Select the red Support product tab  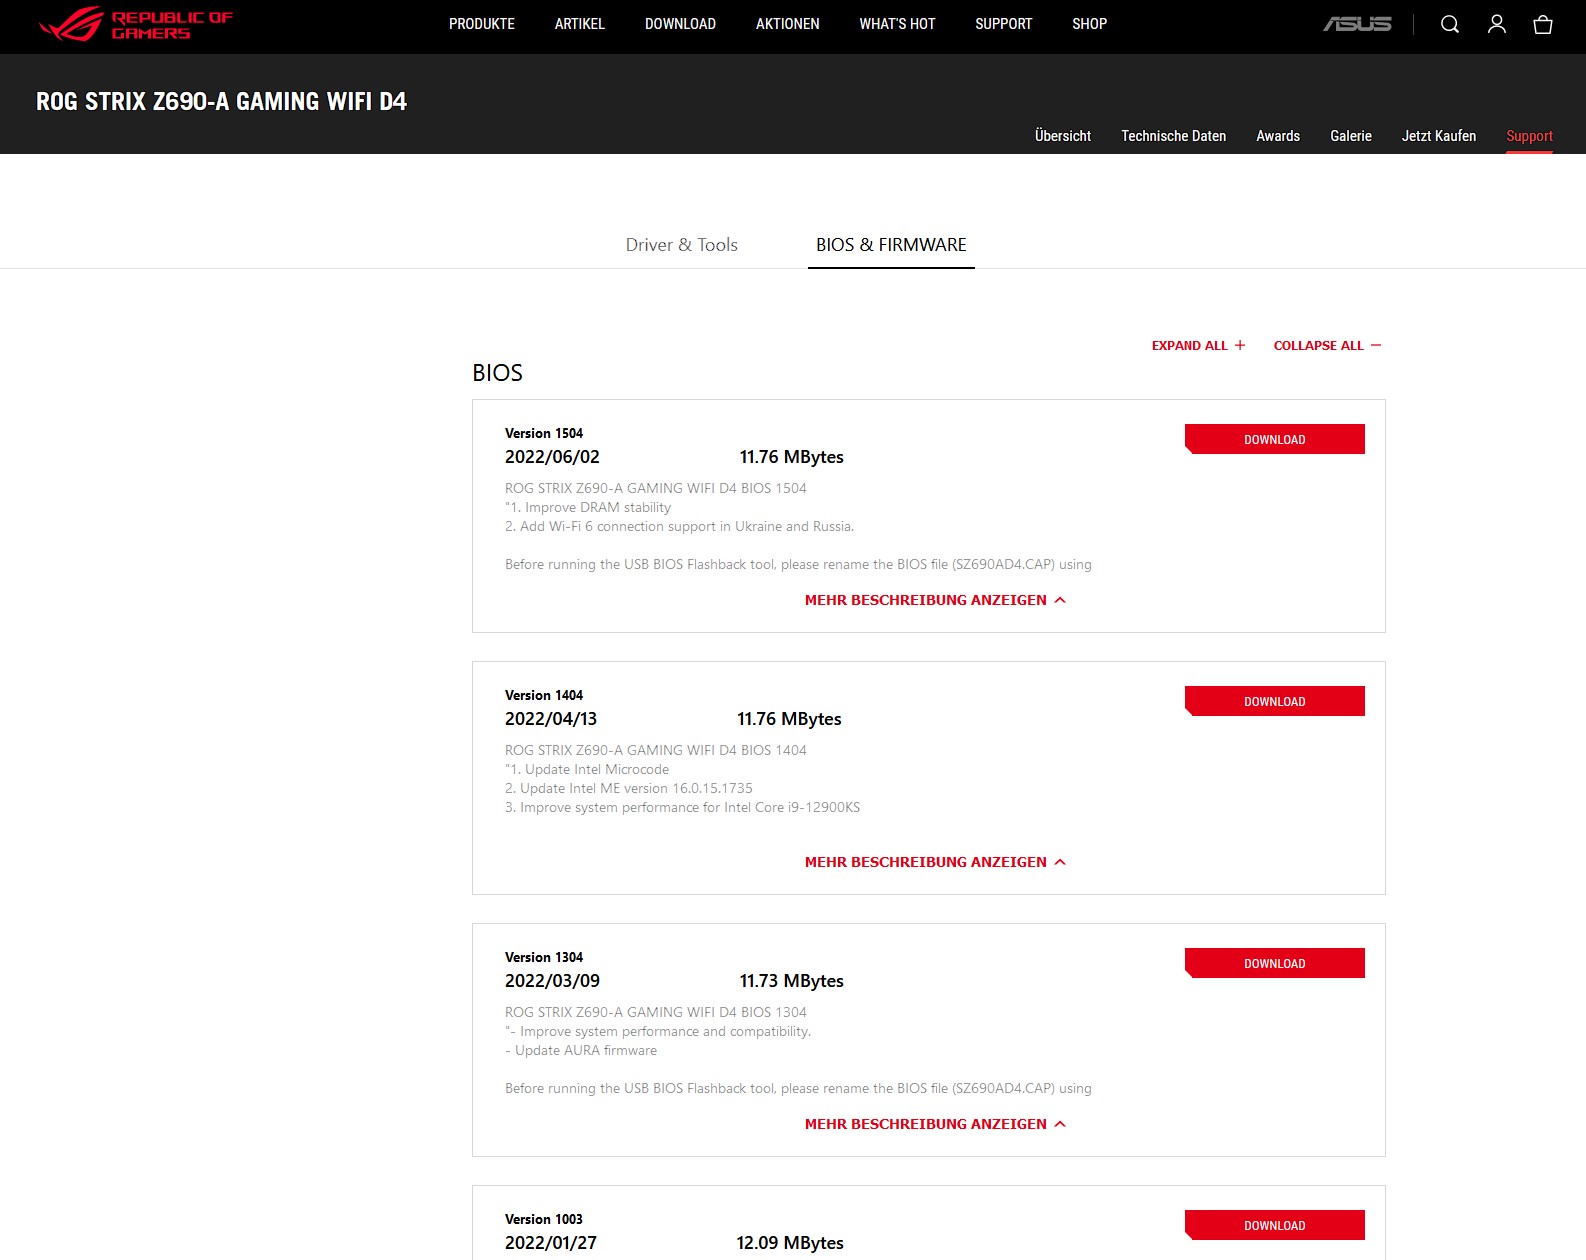coord(1529,136)
